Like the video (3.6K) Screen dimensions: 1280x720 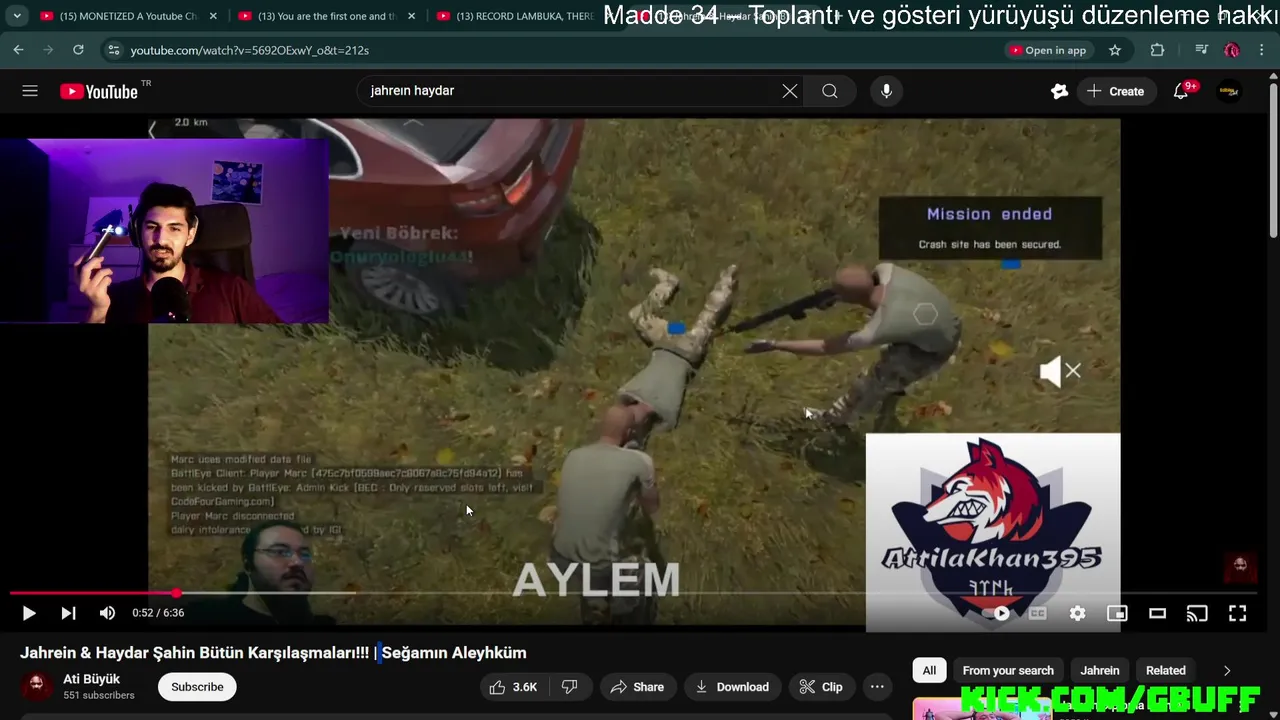[x=514, y=687]
